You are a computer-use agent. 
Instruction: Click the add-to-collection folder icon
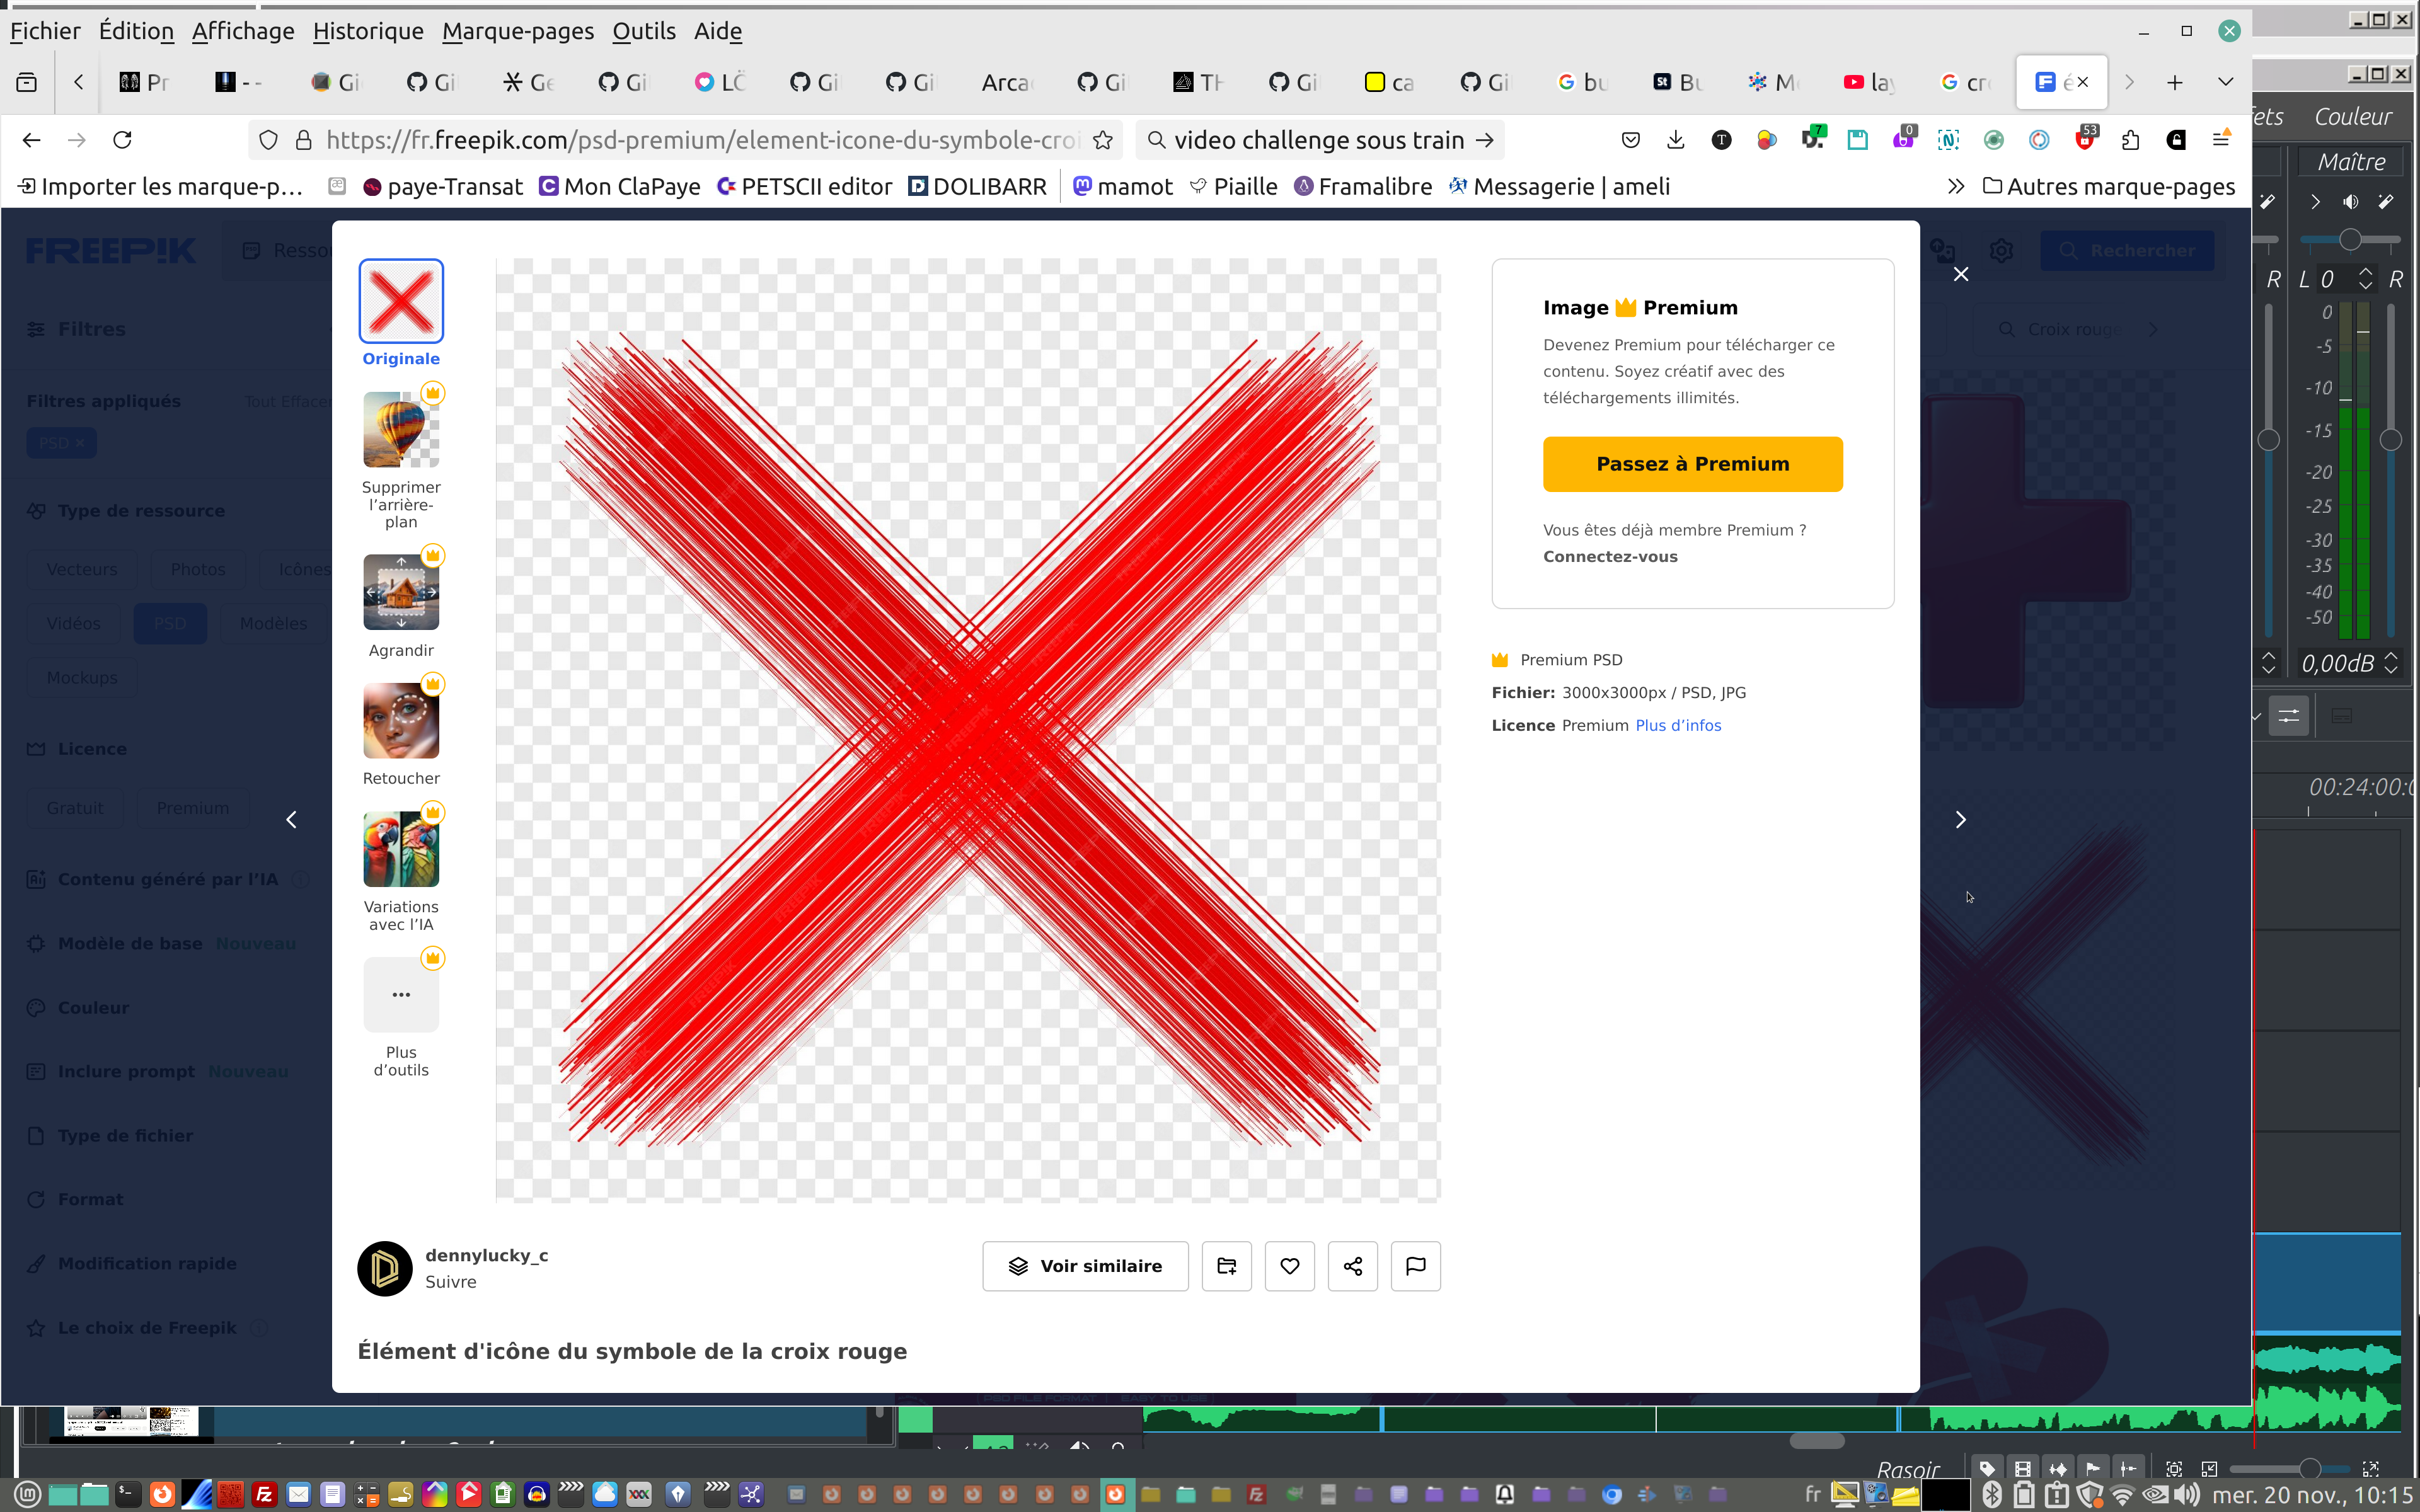pos(1226,1266)
